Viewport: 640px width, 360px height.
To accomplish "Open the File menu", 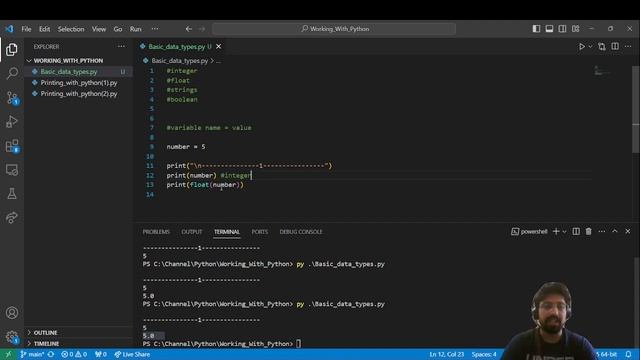I will (x=26, y=29).
